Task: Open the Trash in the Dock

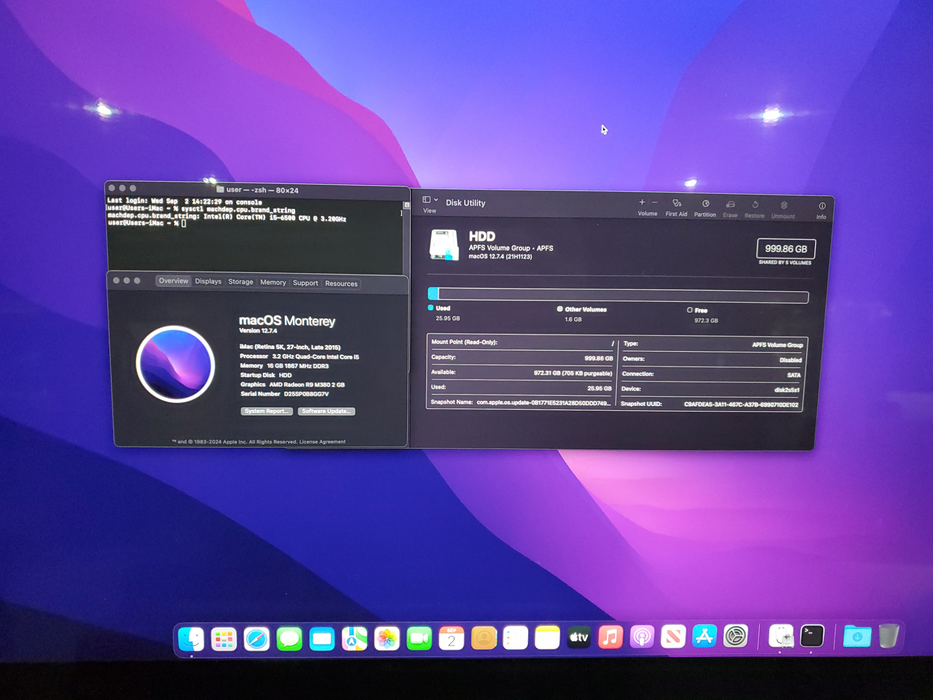Action: click(x=888, y=635)
